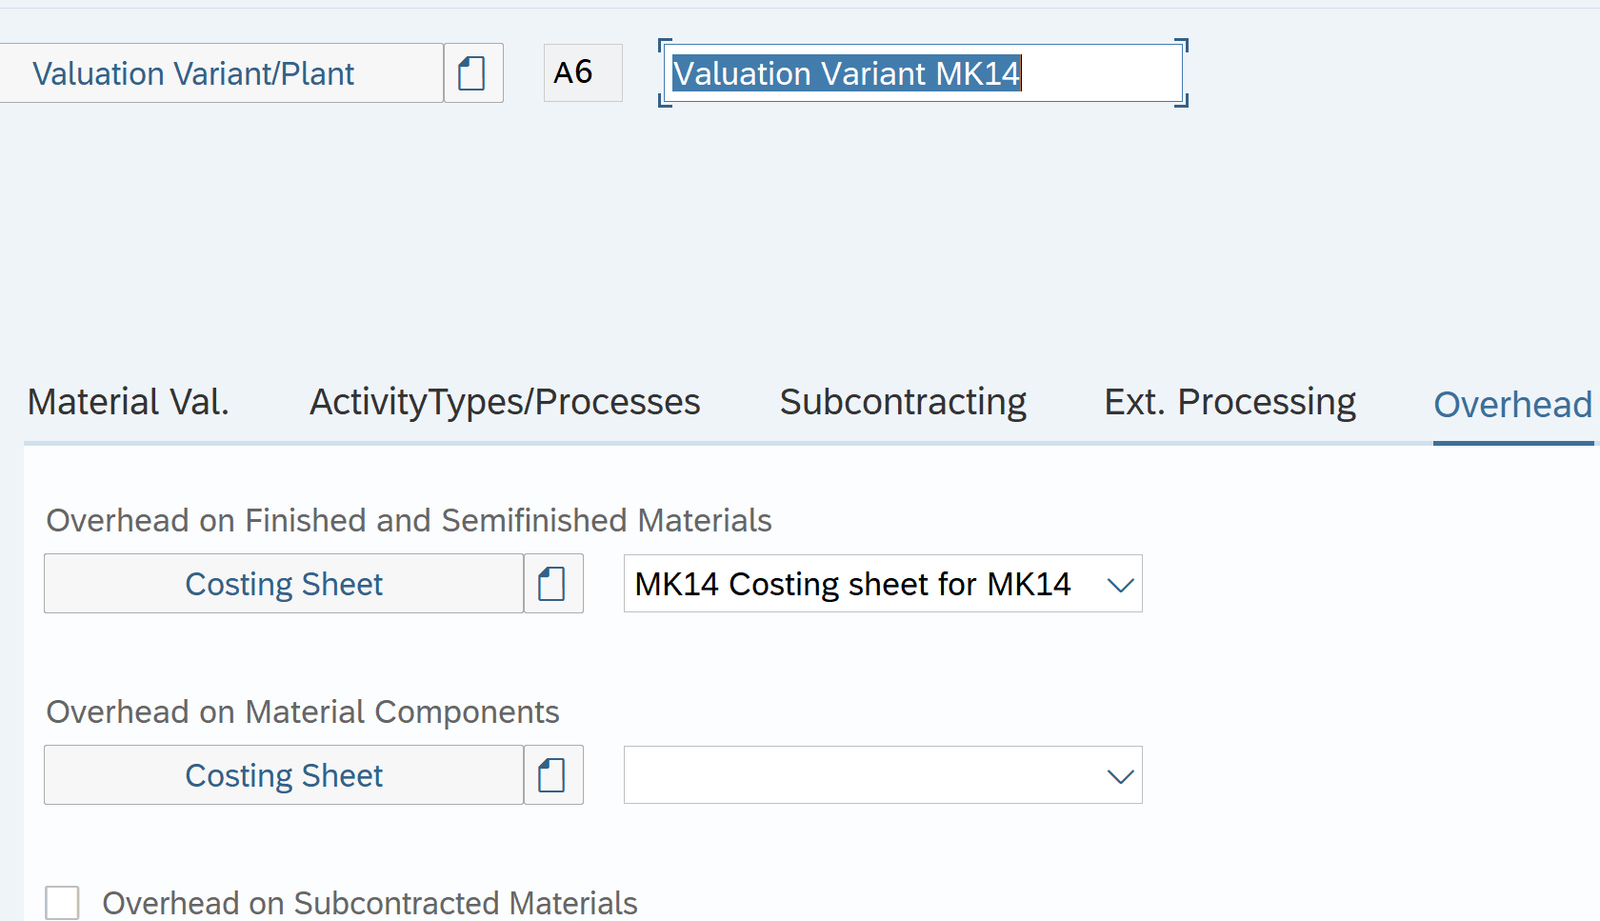Screen dimensions: 1600x921
Task: Click the Overhead on Finished and Semifinished Materials heading
Action: click(x=409, y=521)
